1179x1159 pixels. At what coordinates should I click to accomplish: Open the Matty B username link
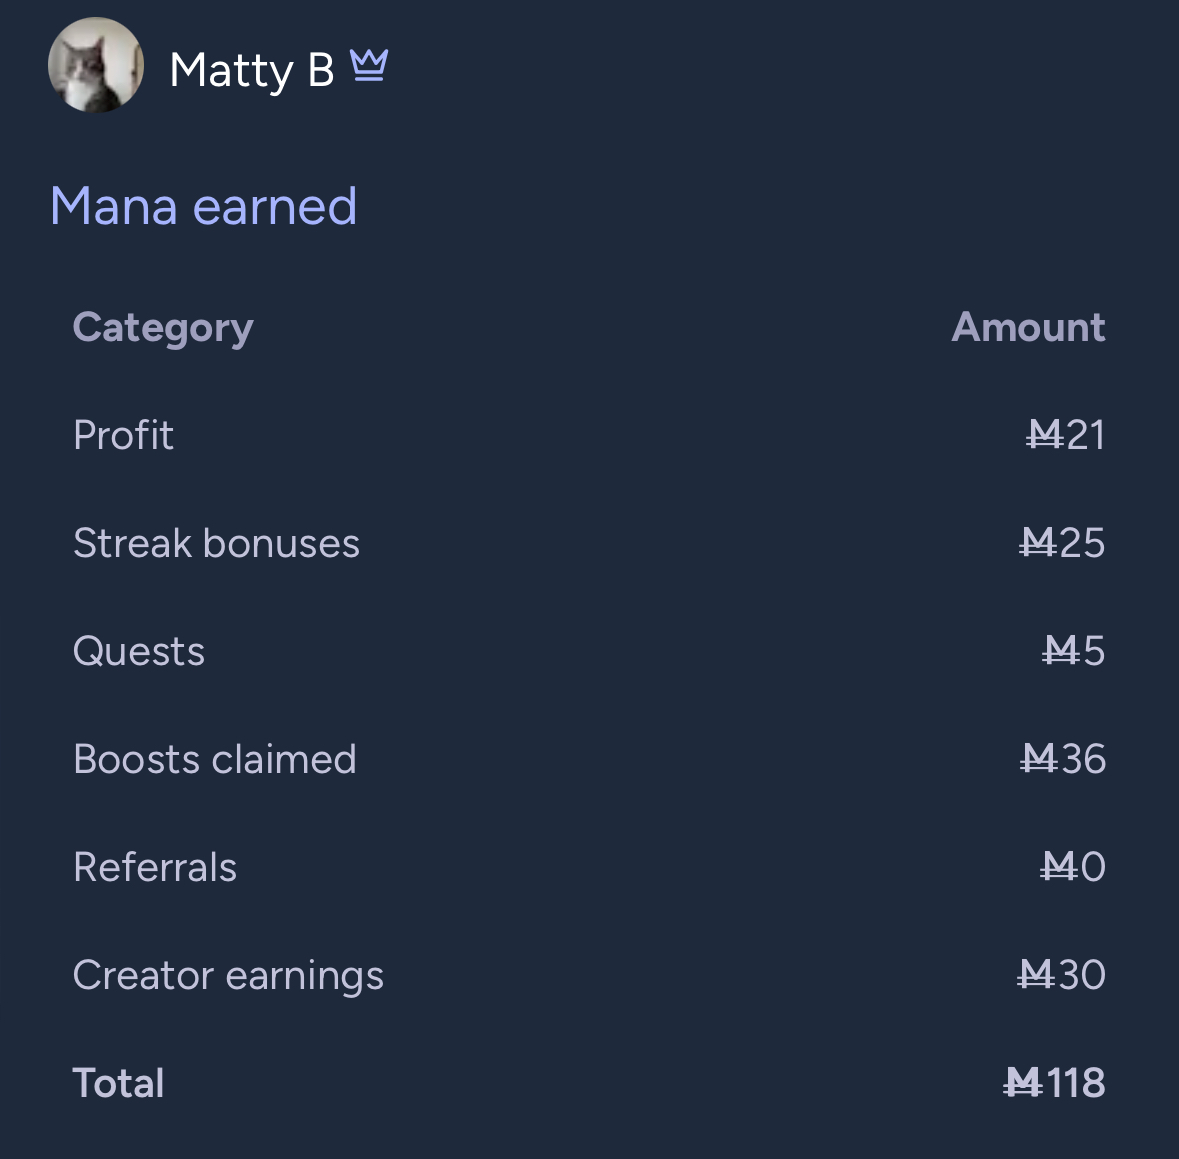point(252,71)
